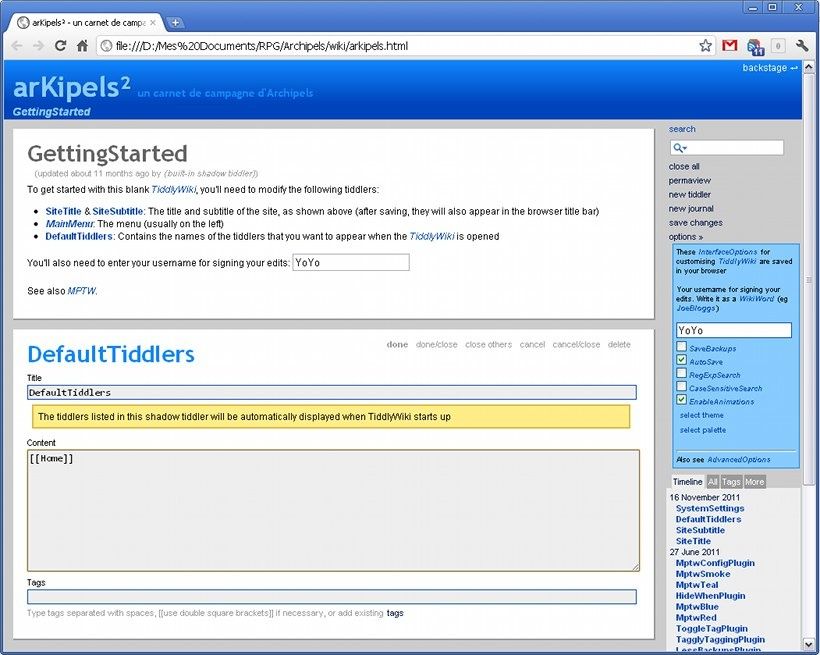Open Gmail extension icon

(x=730, y=46)
